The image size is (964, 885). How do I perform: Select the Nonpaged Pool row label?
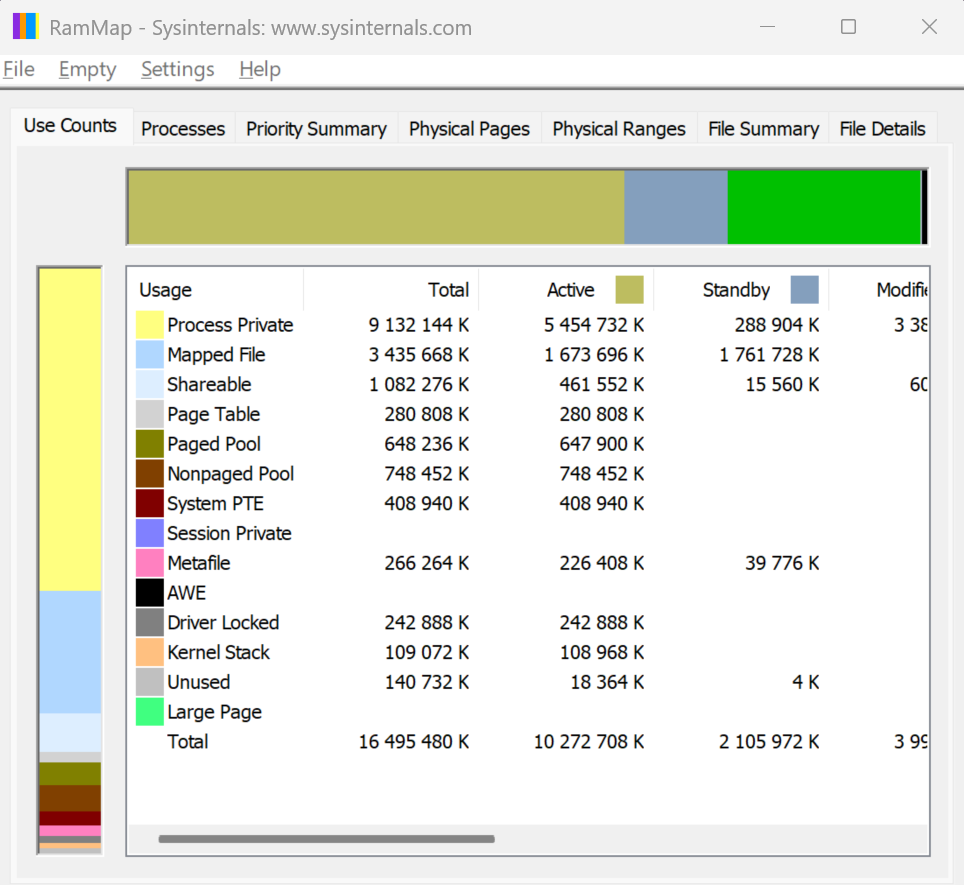coord(231,474)
